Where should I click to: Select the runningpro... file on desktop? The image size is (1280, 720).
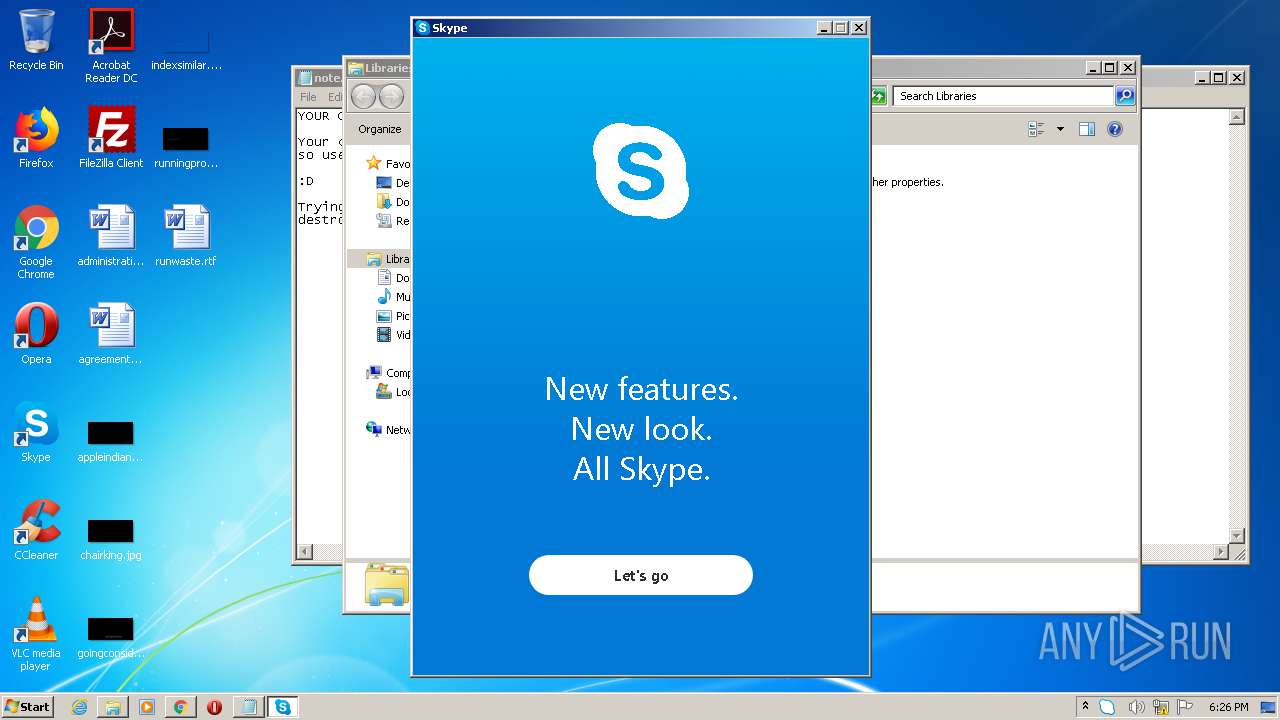tap(186, 146)
